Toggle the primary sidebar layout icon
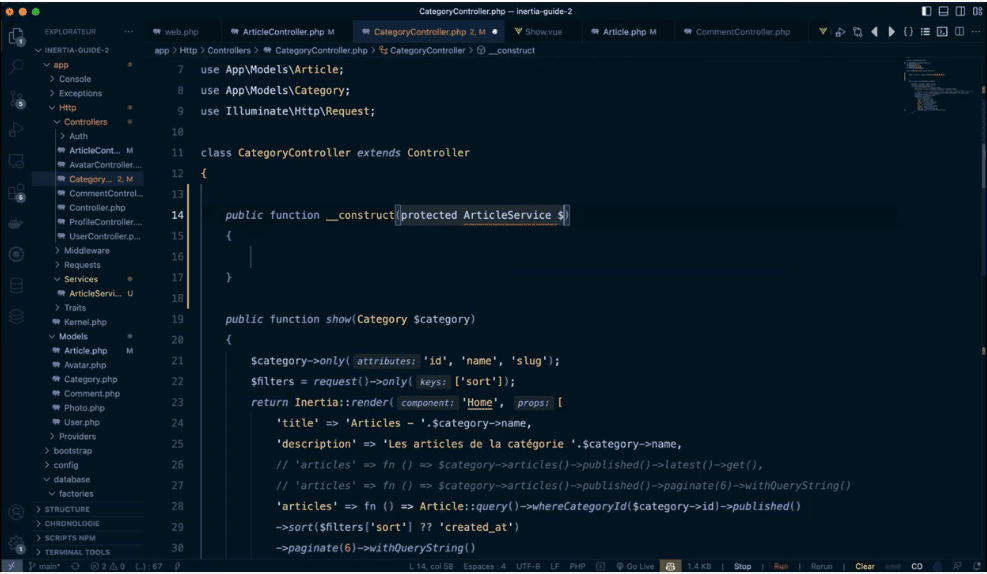 click(927, 11)
